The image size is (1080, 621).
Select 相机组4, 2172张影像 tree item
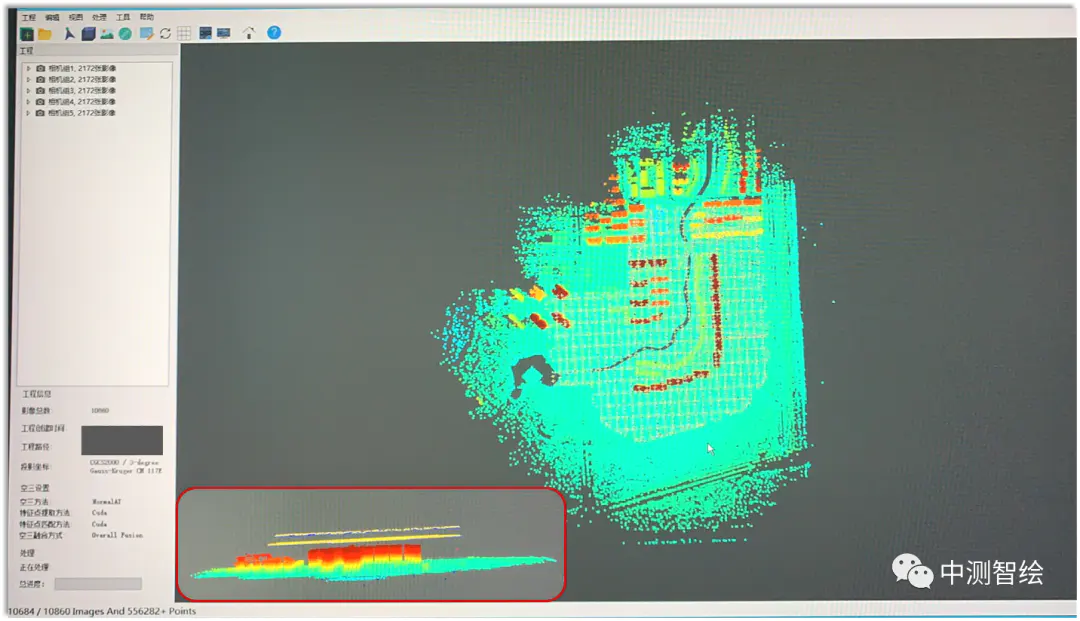81,102
